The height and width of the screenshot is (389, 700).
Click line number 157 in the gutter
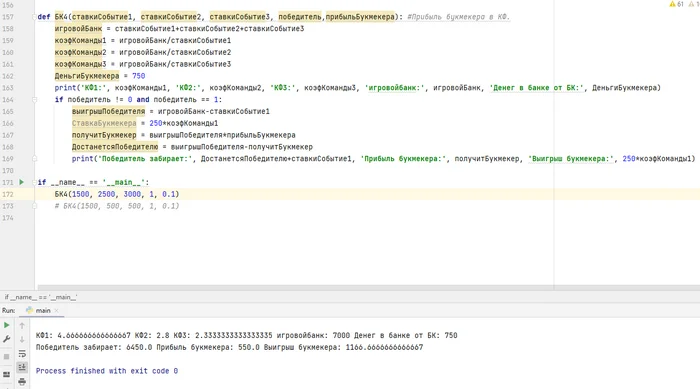(x=8, y=17)
